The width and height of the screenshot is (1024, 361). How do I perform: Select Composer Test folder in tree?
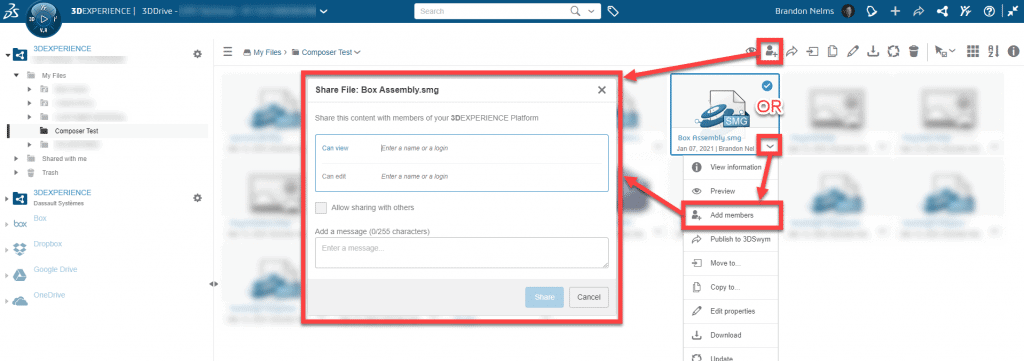[x=76, y=131]
